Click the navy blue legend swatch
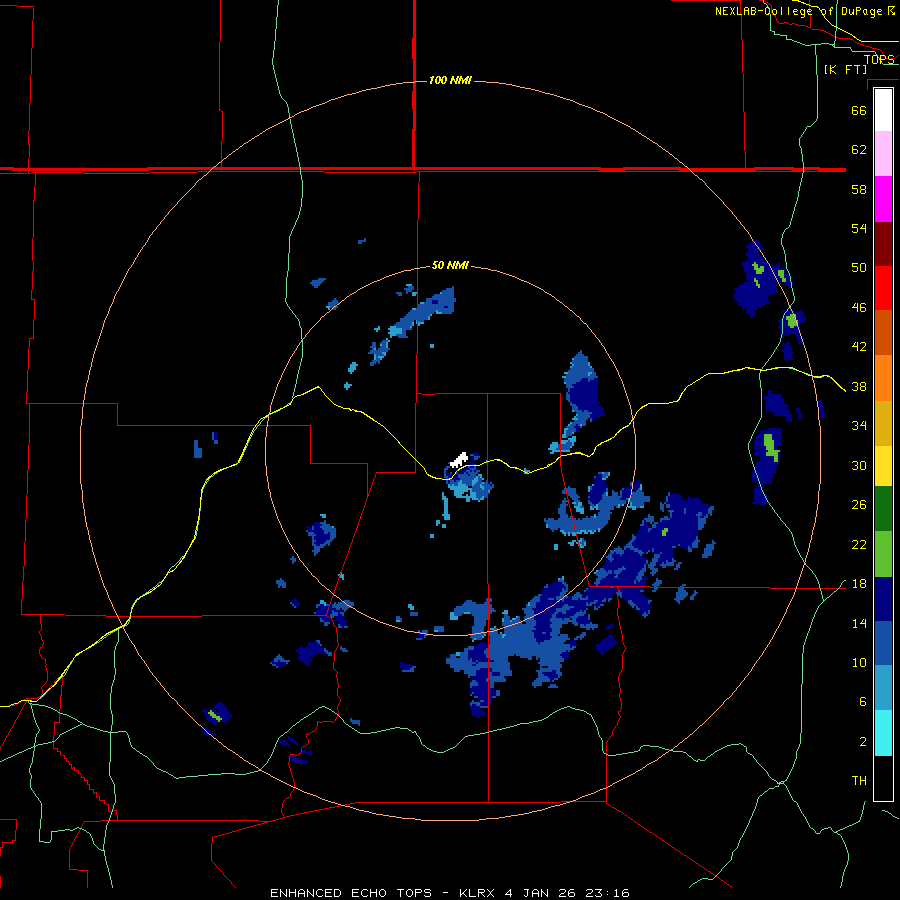 tap(883, 599)
